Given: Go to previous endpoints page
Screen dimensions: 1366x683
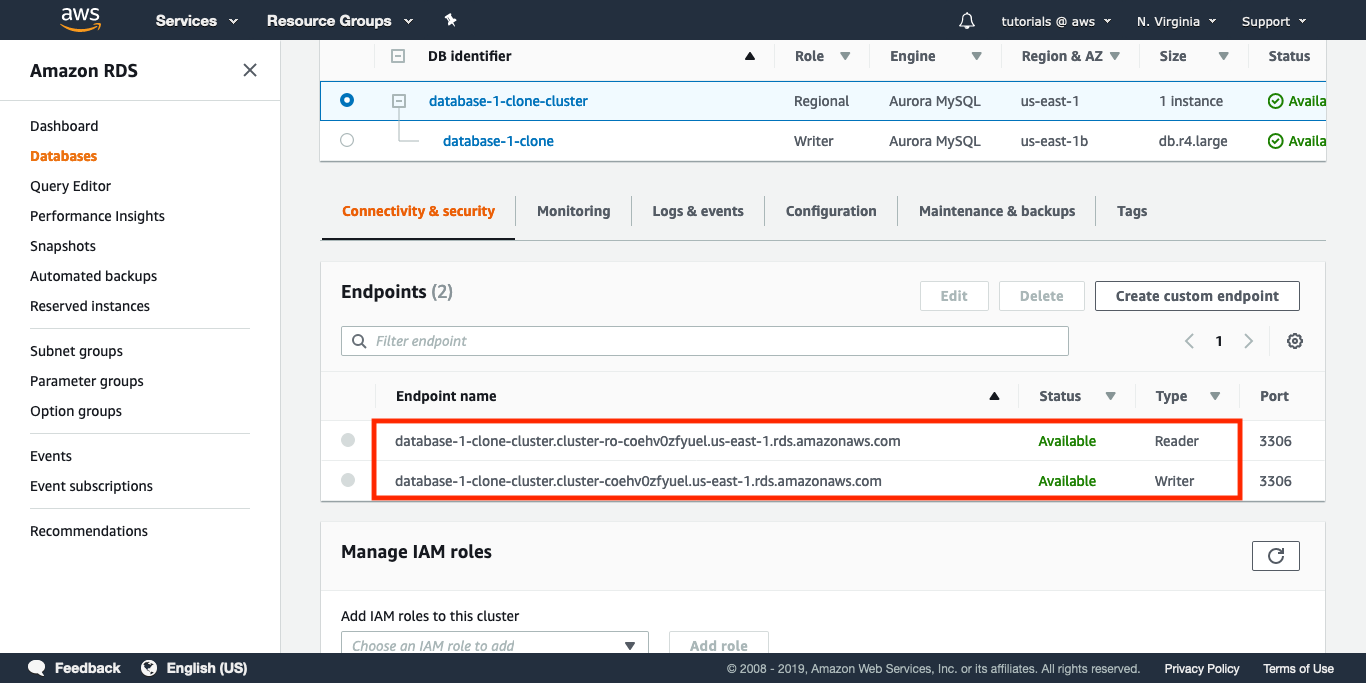Looking at the screenshot, I should coord(1189,341).
